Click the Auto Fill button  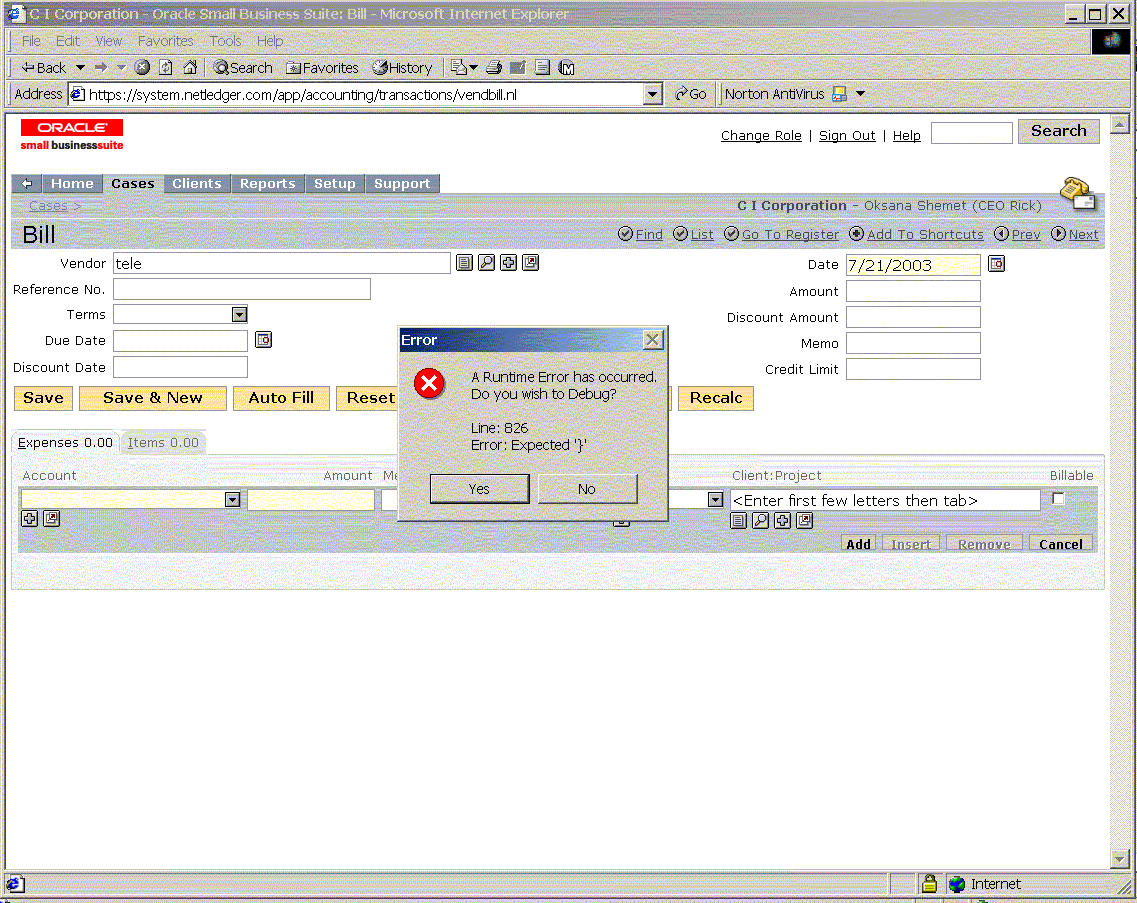281,398
